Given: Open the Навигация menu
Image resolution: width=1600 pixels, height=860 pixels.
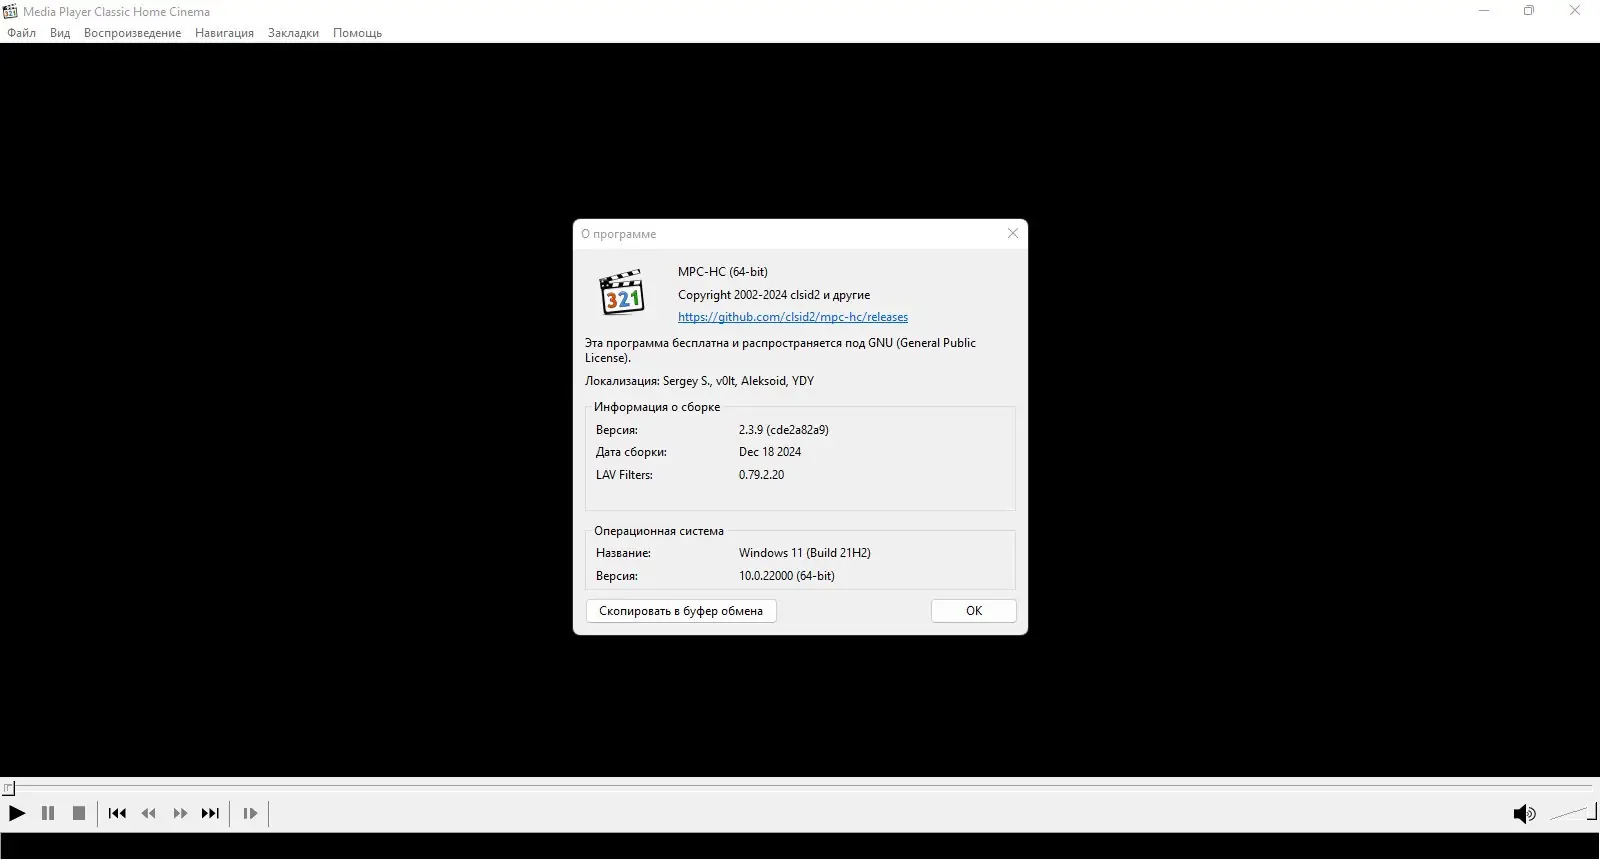Looking at the screenshot, I should pos(224,33).
